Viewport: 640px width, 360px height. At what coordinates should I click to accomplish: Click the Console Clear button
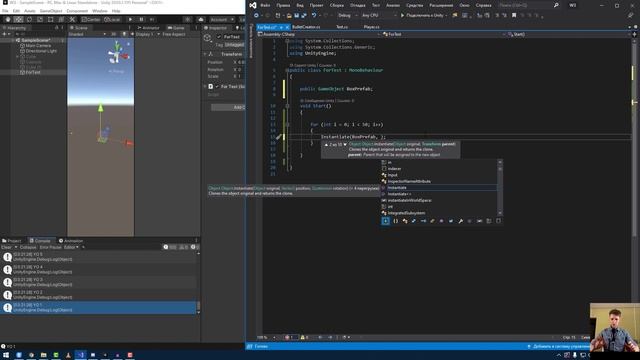pyautogui.click(x=6, y=247)
